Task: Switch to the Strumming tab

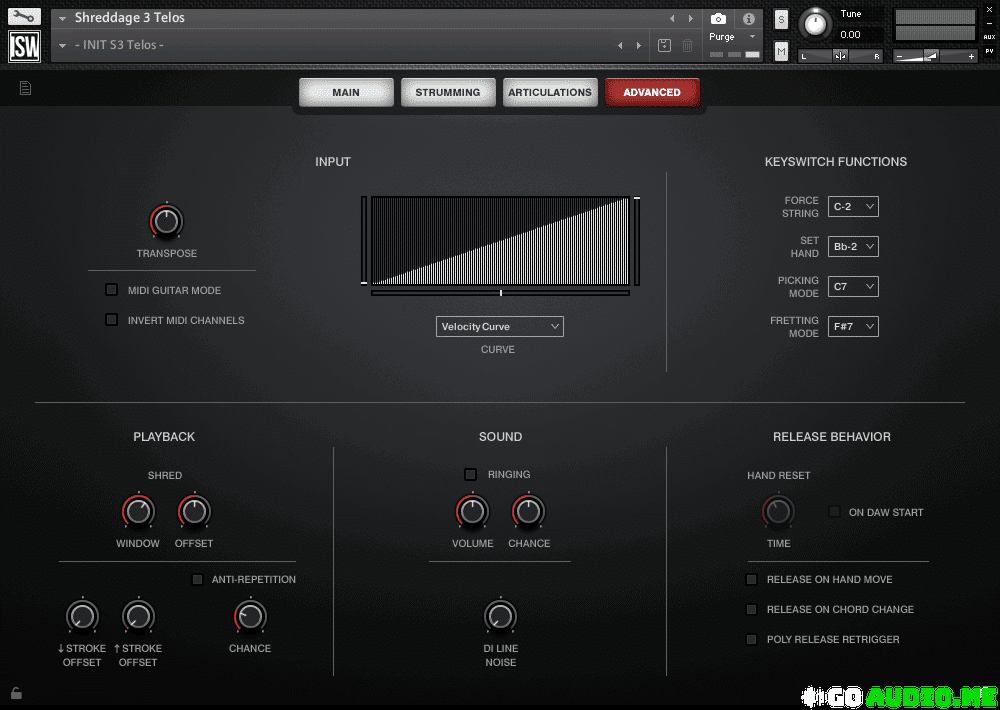Action: coord(448,92)
